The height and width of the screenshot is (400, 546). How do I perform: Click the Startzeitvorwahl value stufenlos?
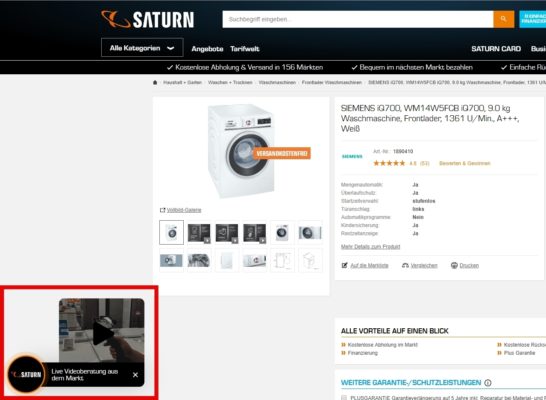click(x=424, y=201)
